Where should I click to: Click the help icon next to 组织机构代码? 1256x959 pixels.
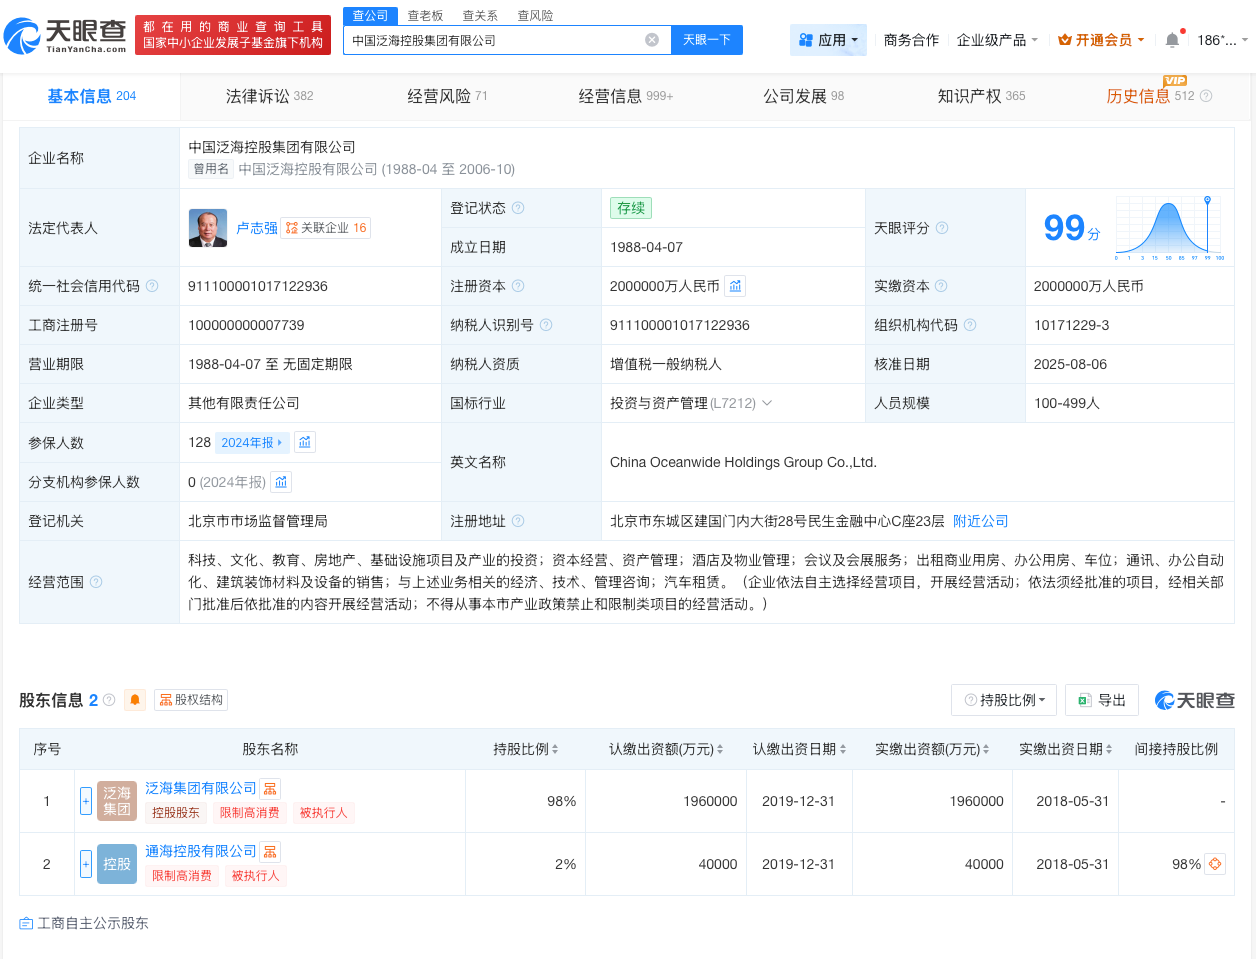click(970, 325)
